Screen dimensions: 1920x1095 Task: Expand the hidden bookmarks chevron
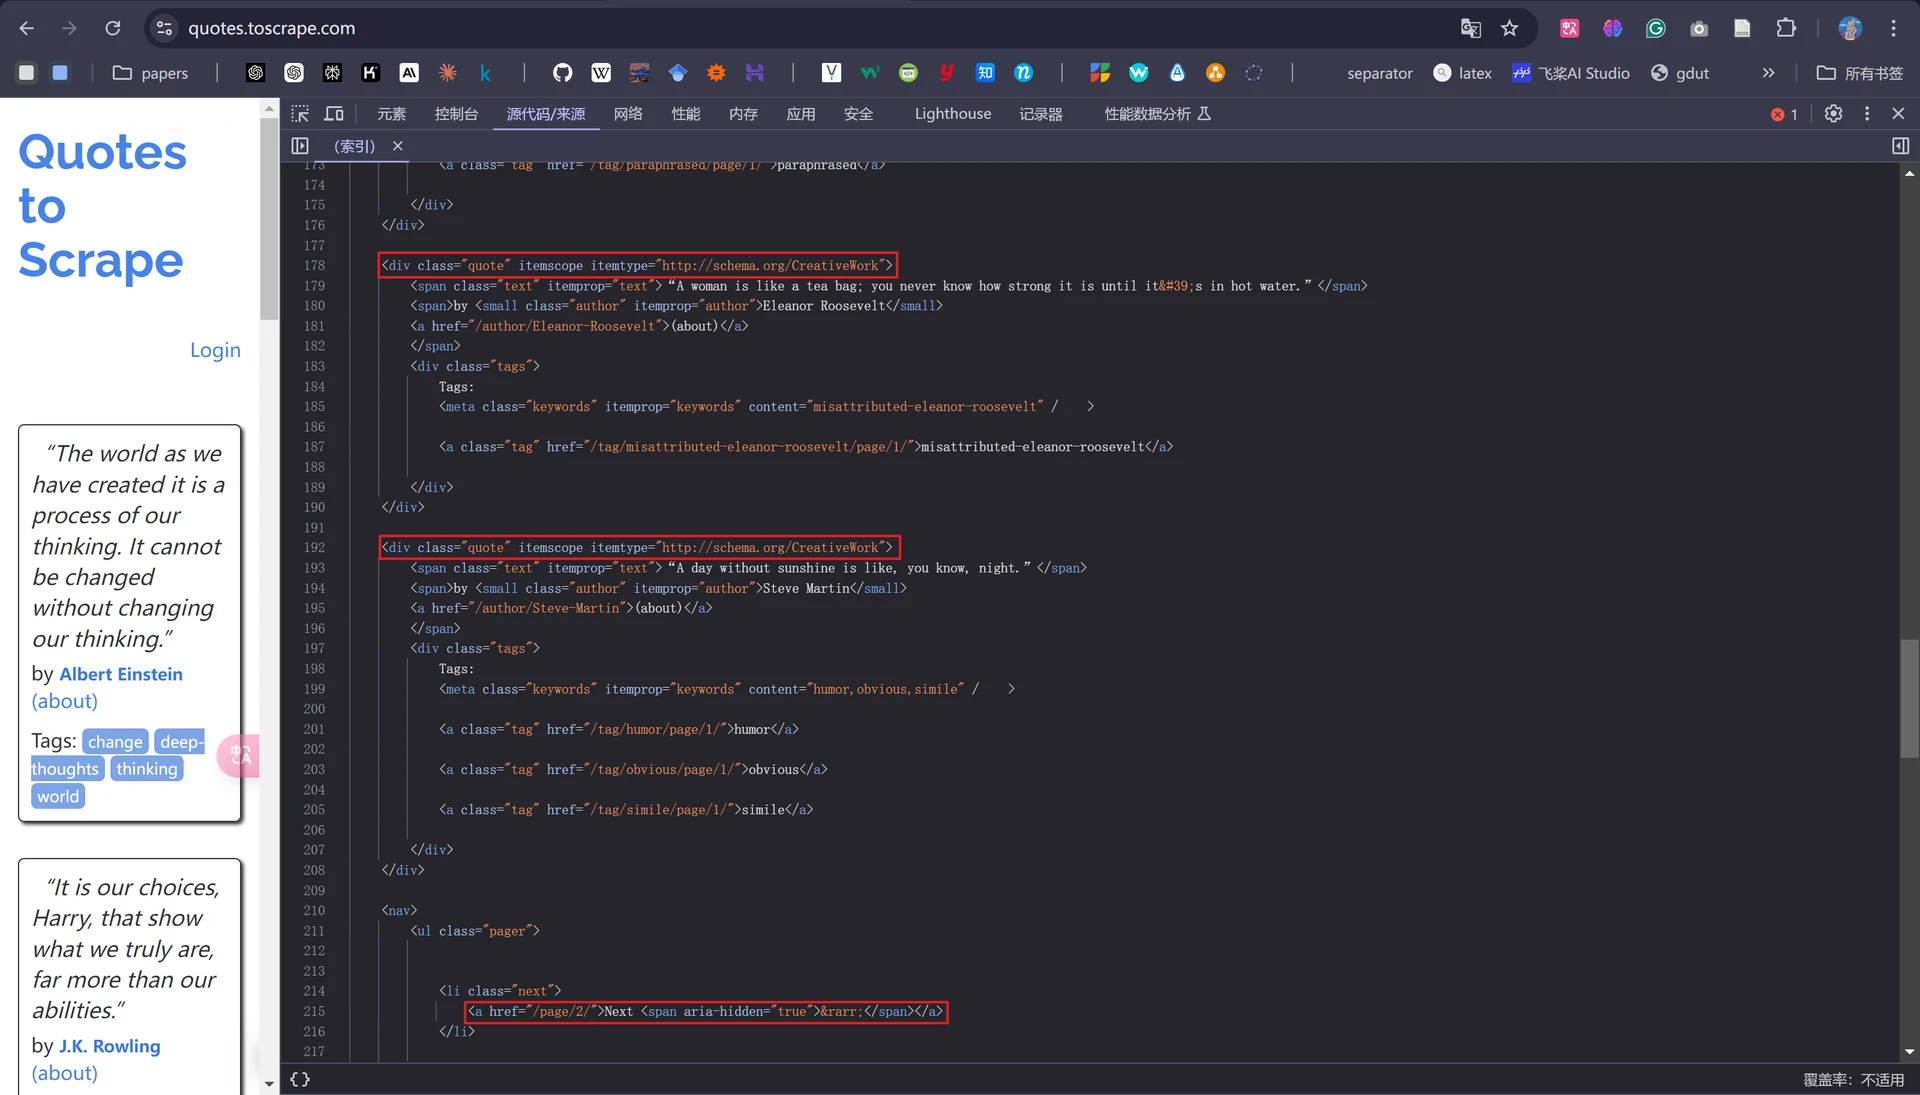tap(1768, 73)
